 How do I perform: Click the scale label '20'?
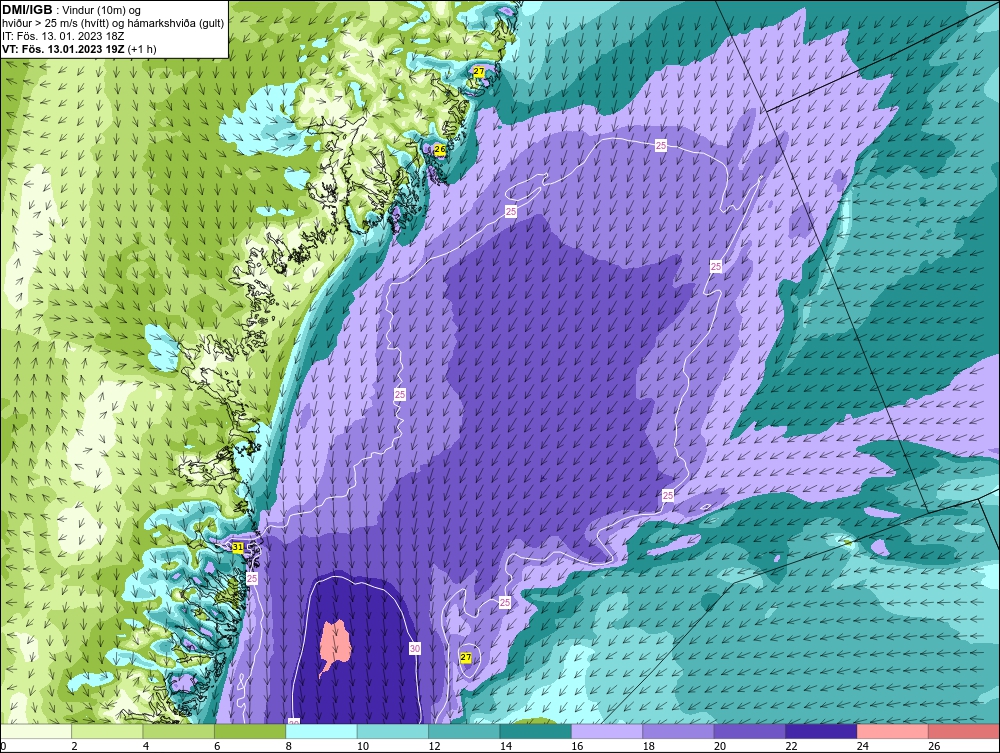pos(720,747)
